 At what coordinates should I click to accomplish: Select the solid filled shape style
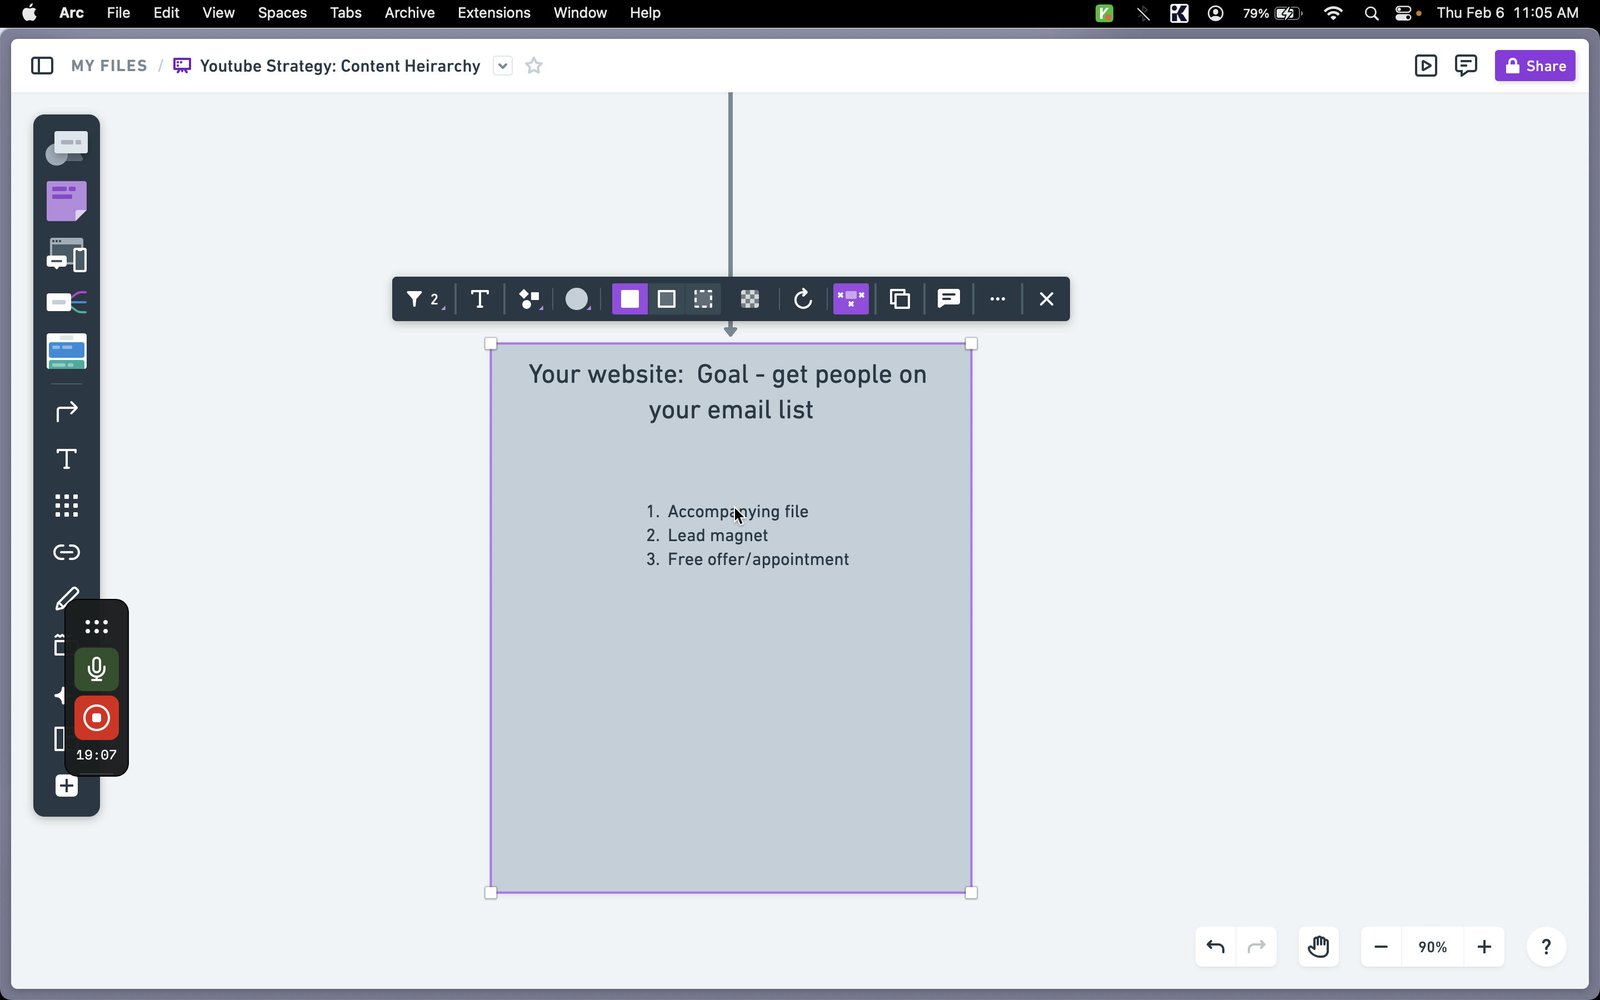coord(630,299)
